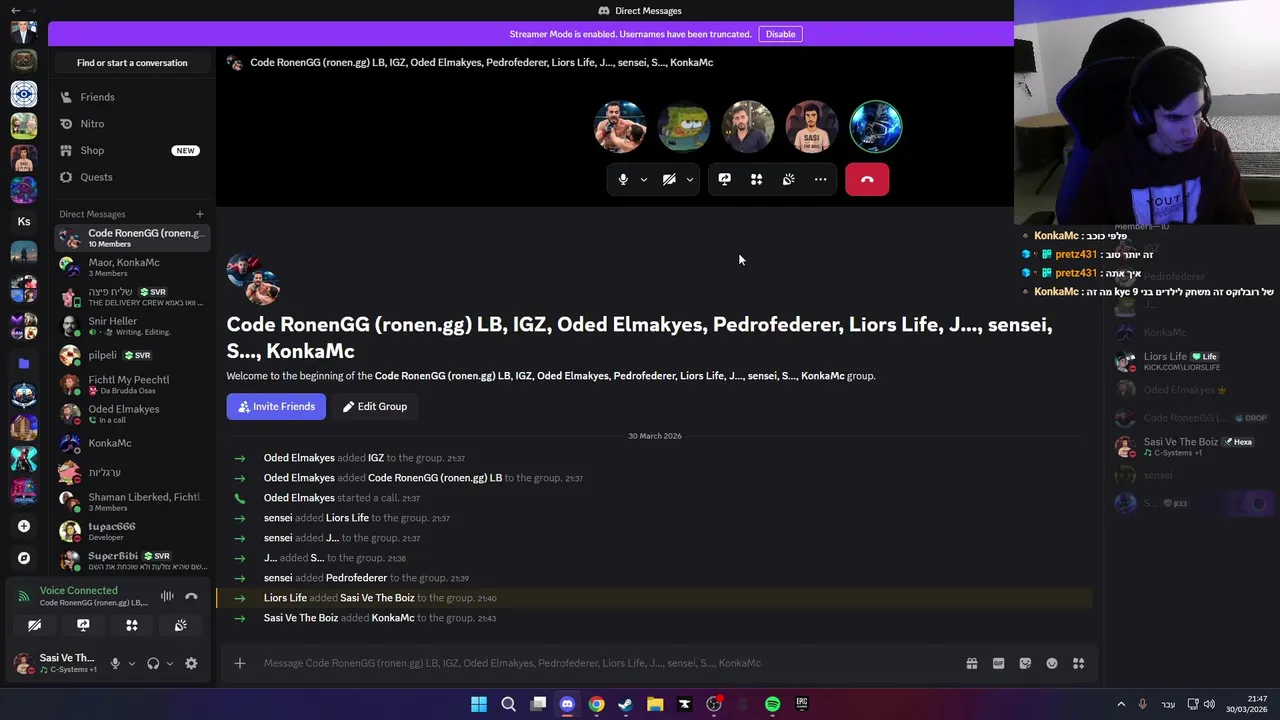Open camera options arrow in call bar
The image size is (1280, 720).
(690, 180)
